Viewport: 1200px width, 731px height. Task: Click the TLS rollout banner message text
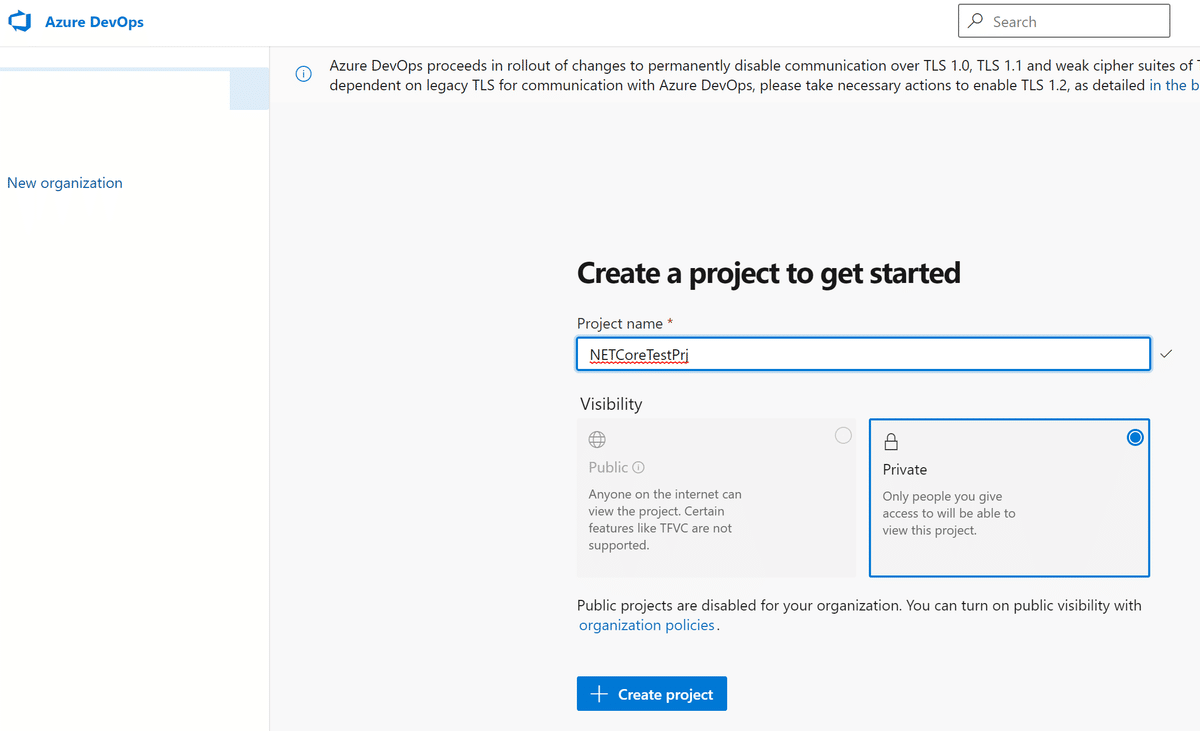click(764, 75)
